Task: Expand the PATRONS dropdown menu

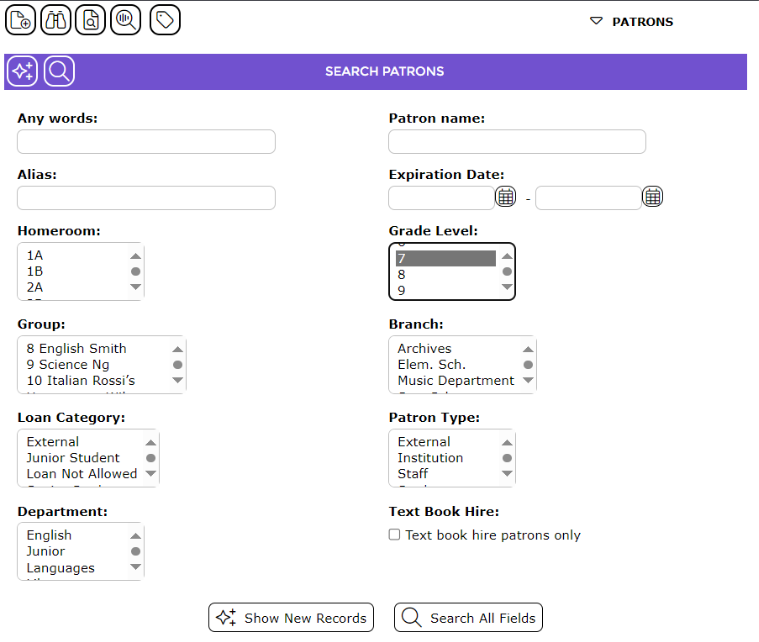Action: coord(632,22)
